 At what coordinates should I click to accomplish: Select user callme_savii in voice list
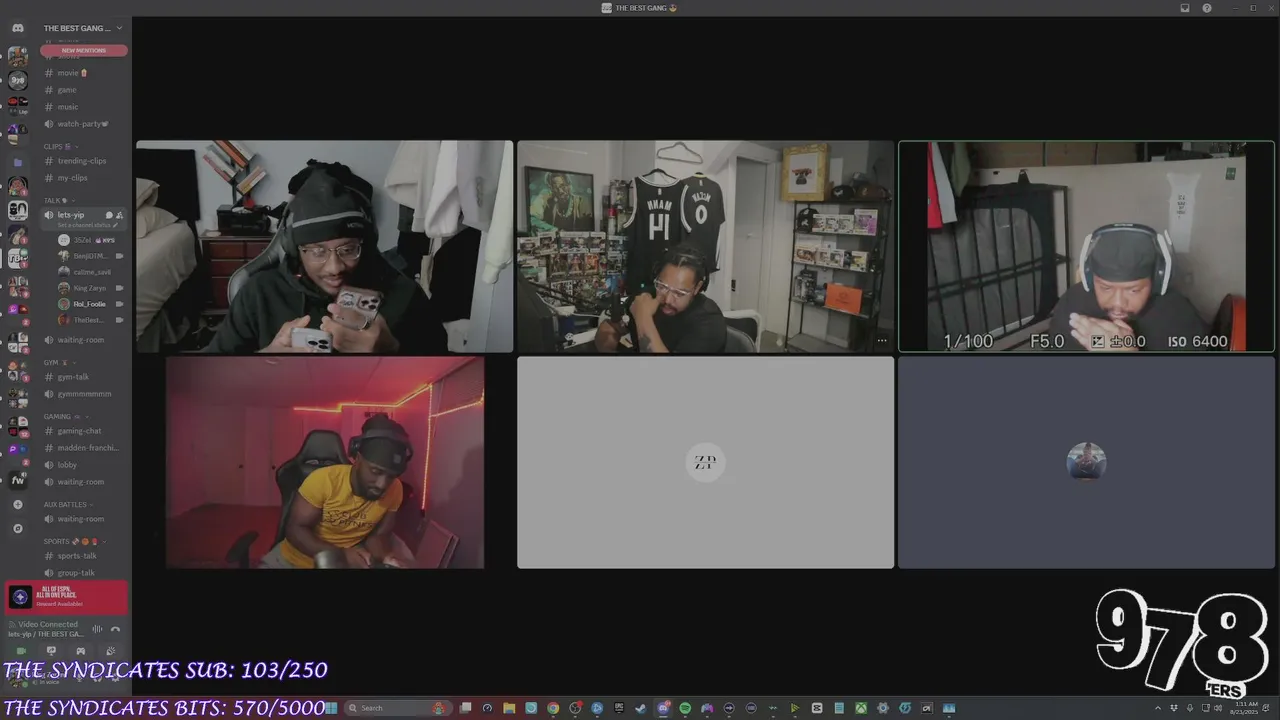[91, 272]
